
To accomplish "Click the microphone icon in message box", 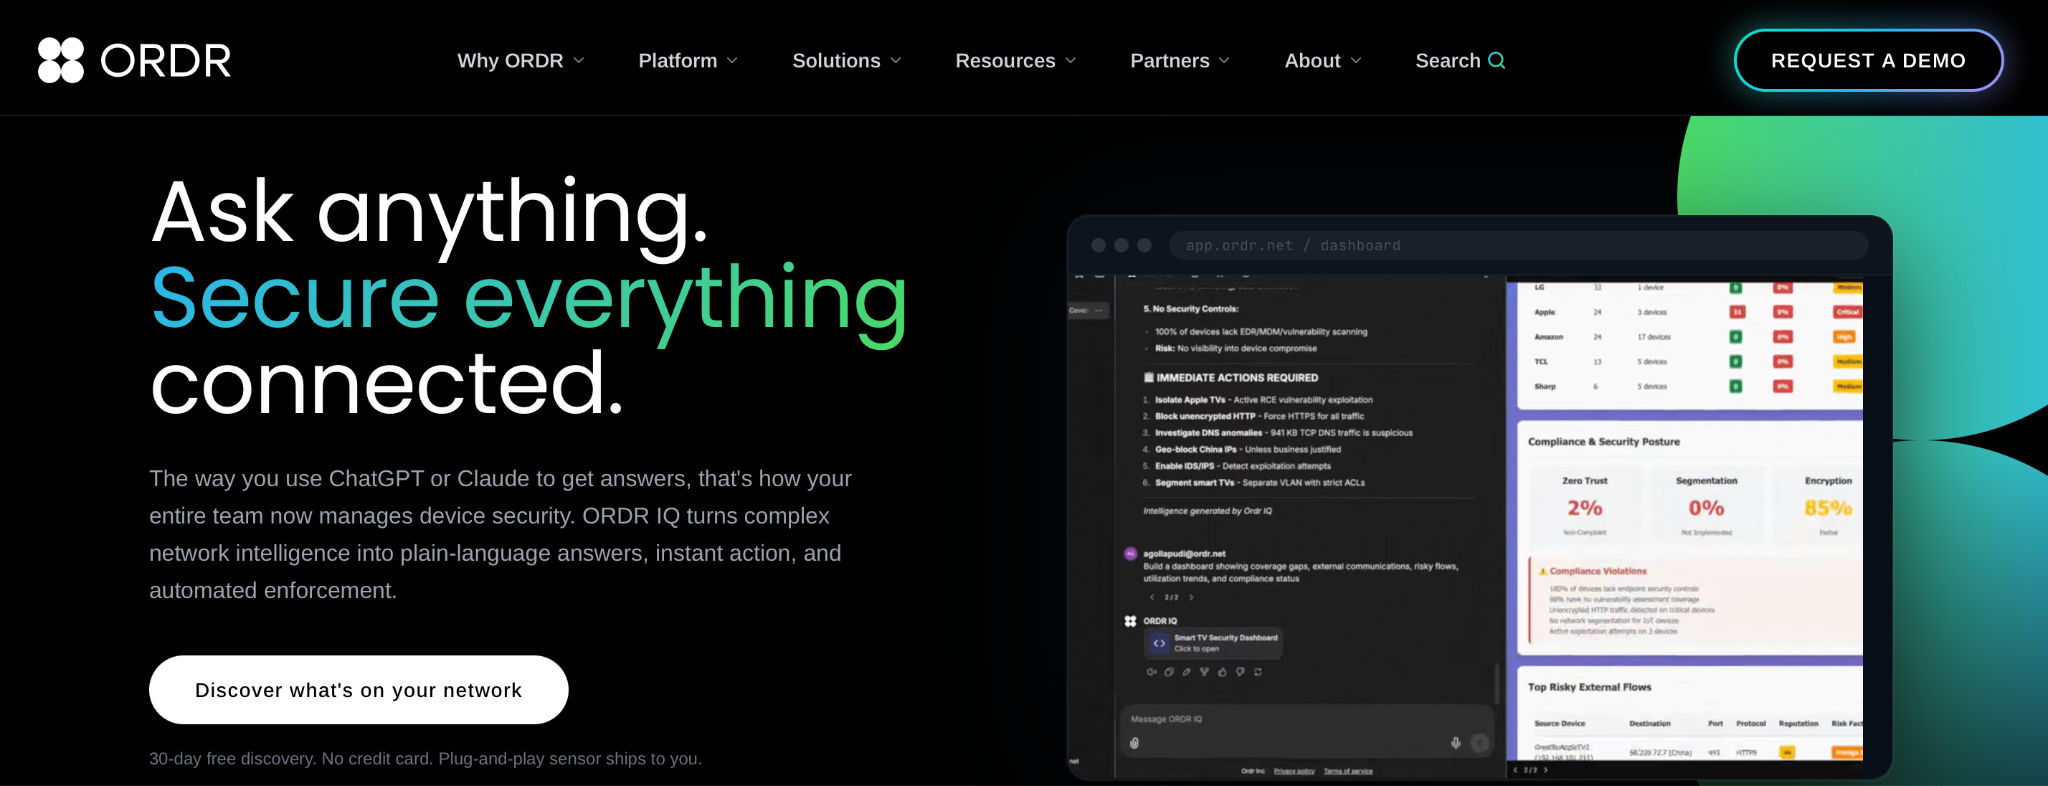I will 1456,743.
